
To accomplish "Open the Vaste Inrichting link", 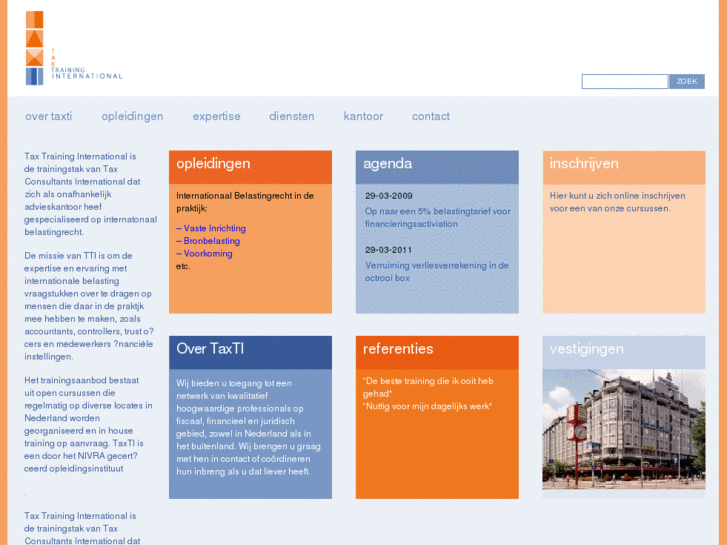I will tap(211, 228).
